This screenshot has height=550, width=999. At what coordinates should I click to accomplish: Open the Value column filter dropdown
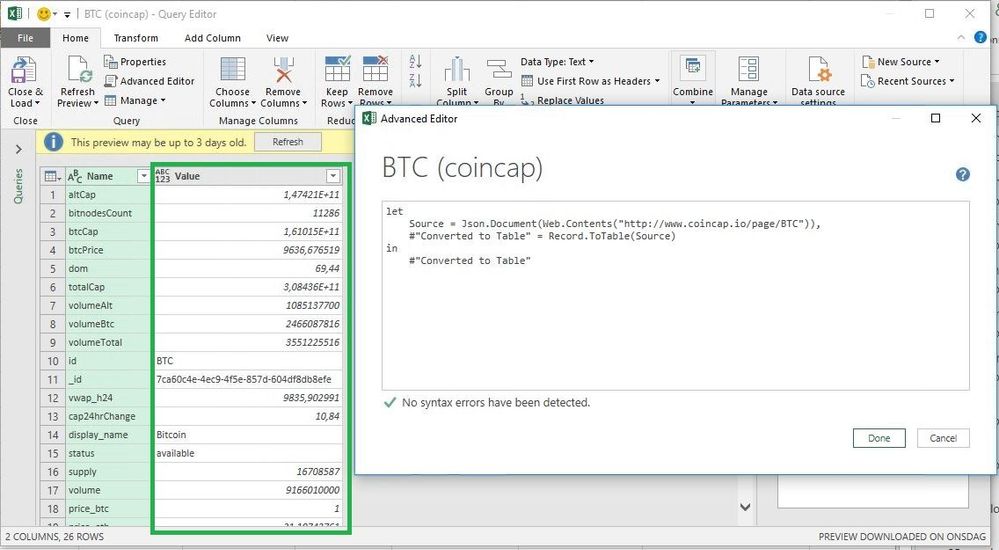click(333, 177)
